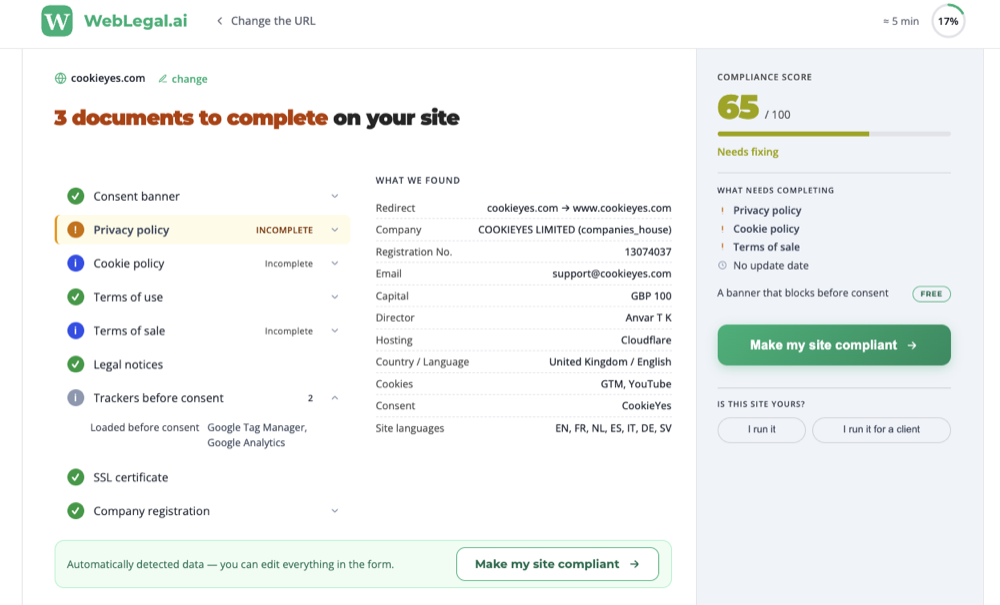The height and width of the screenshot is (605, 1000).
Task: Click the blue info icon for Cookie policy
Action: pyautogui.click(x=76, y=263)
